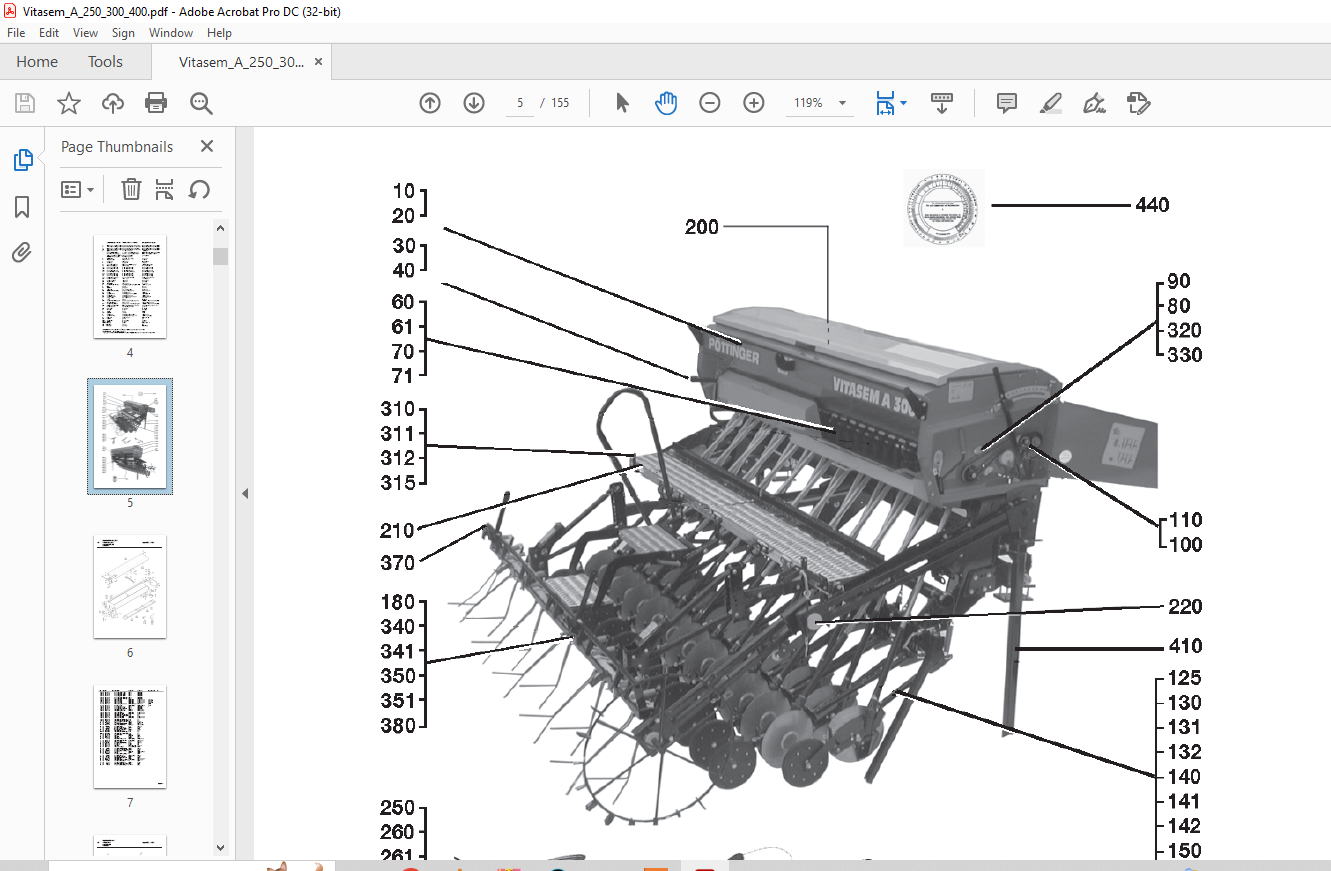Open the Attachments paperclip panel icon
This screenshot has width=1331, height=871.
[22, 252]
